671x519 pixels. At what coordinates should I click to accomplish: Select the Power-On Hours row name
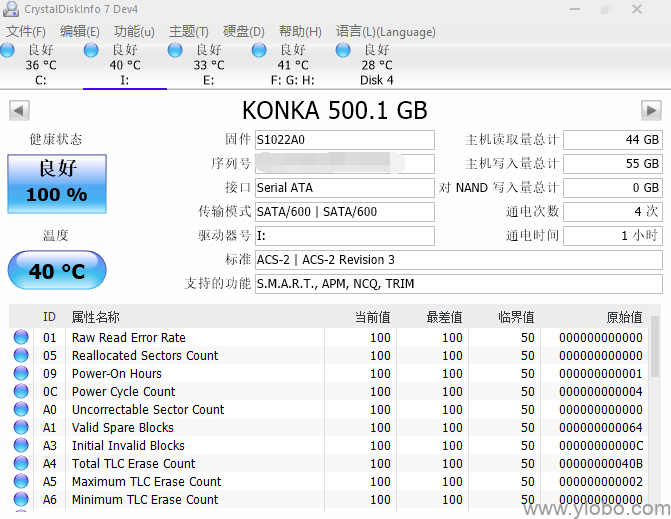point(117,374)
